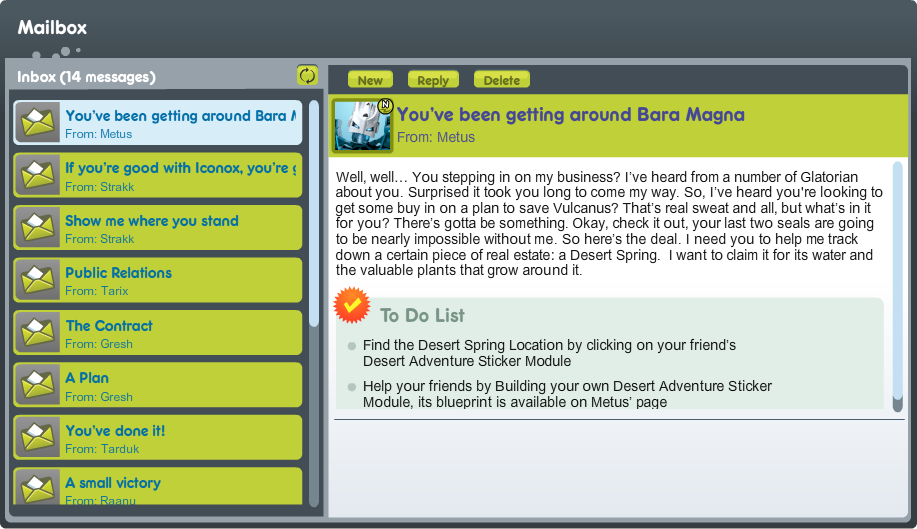Click envelope icon of A Plan message
Screen dimensions: 917x529
pyautogui.click(x=38, y=385)
